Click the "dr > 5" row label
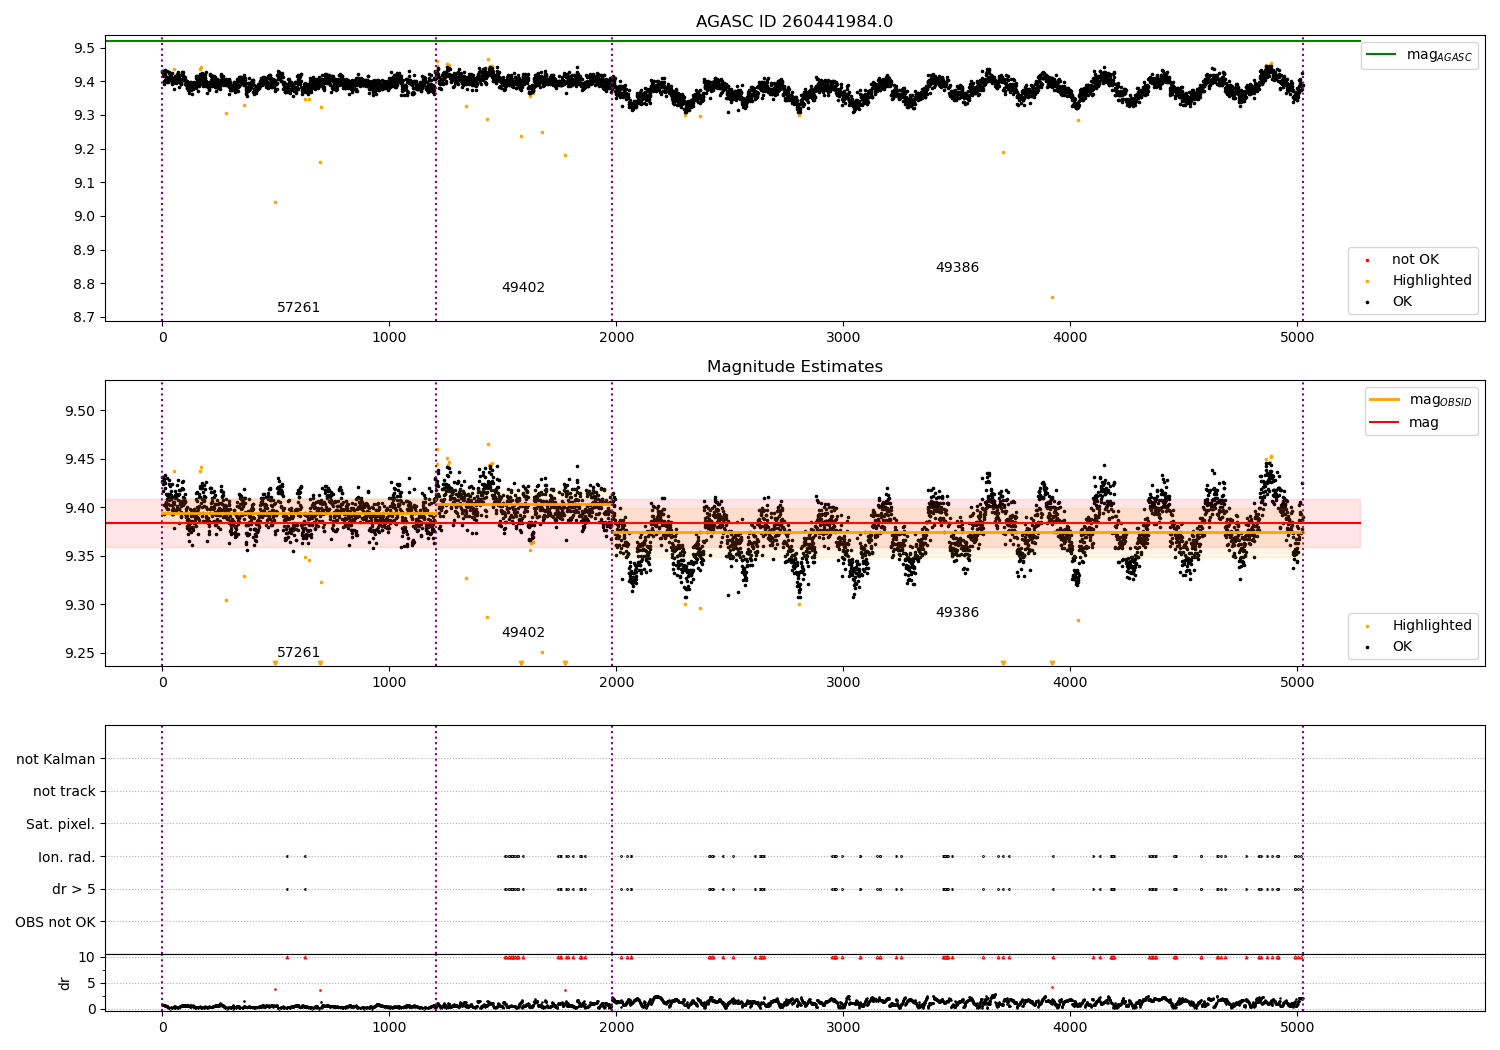Viewport: 1500px width, 1050px height. point(74,889)
